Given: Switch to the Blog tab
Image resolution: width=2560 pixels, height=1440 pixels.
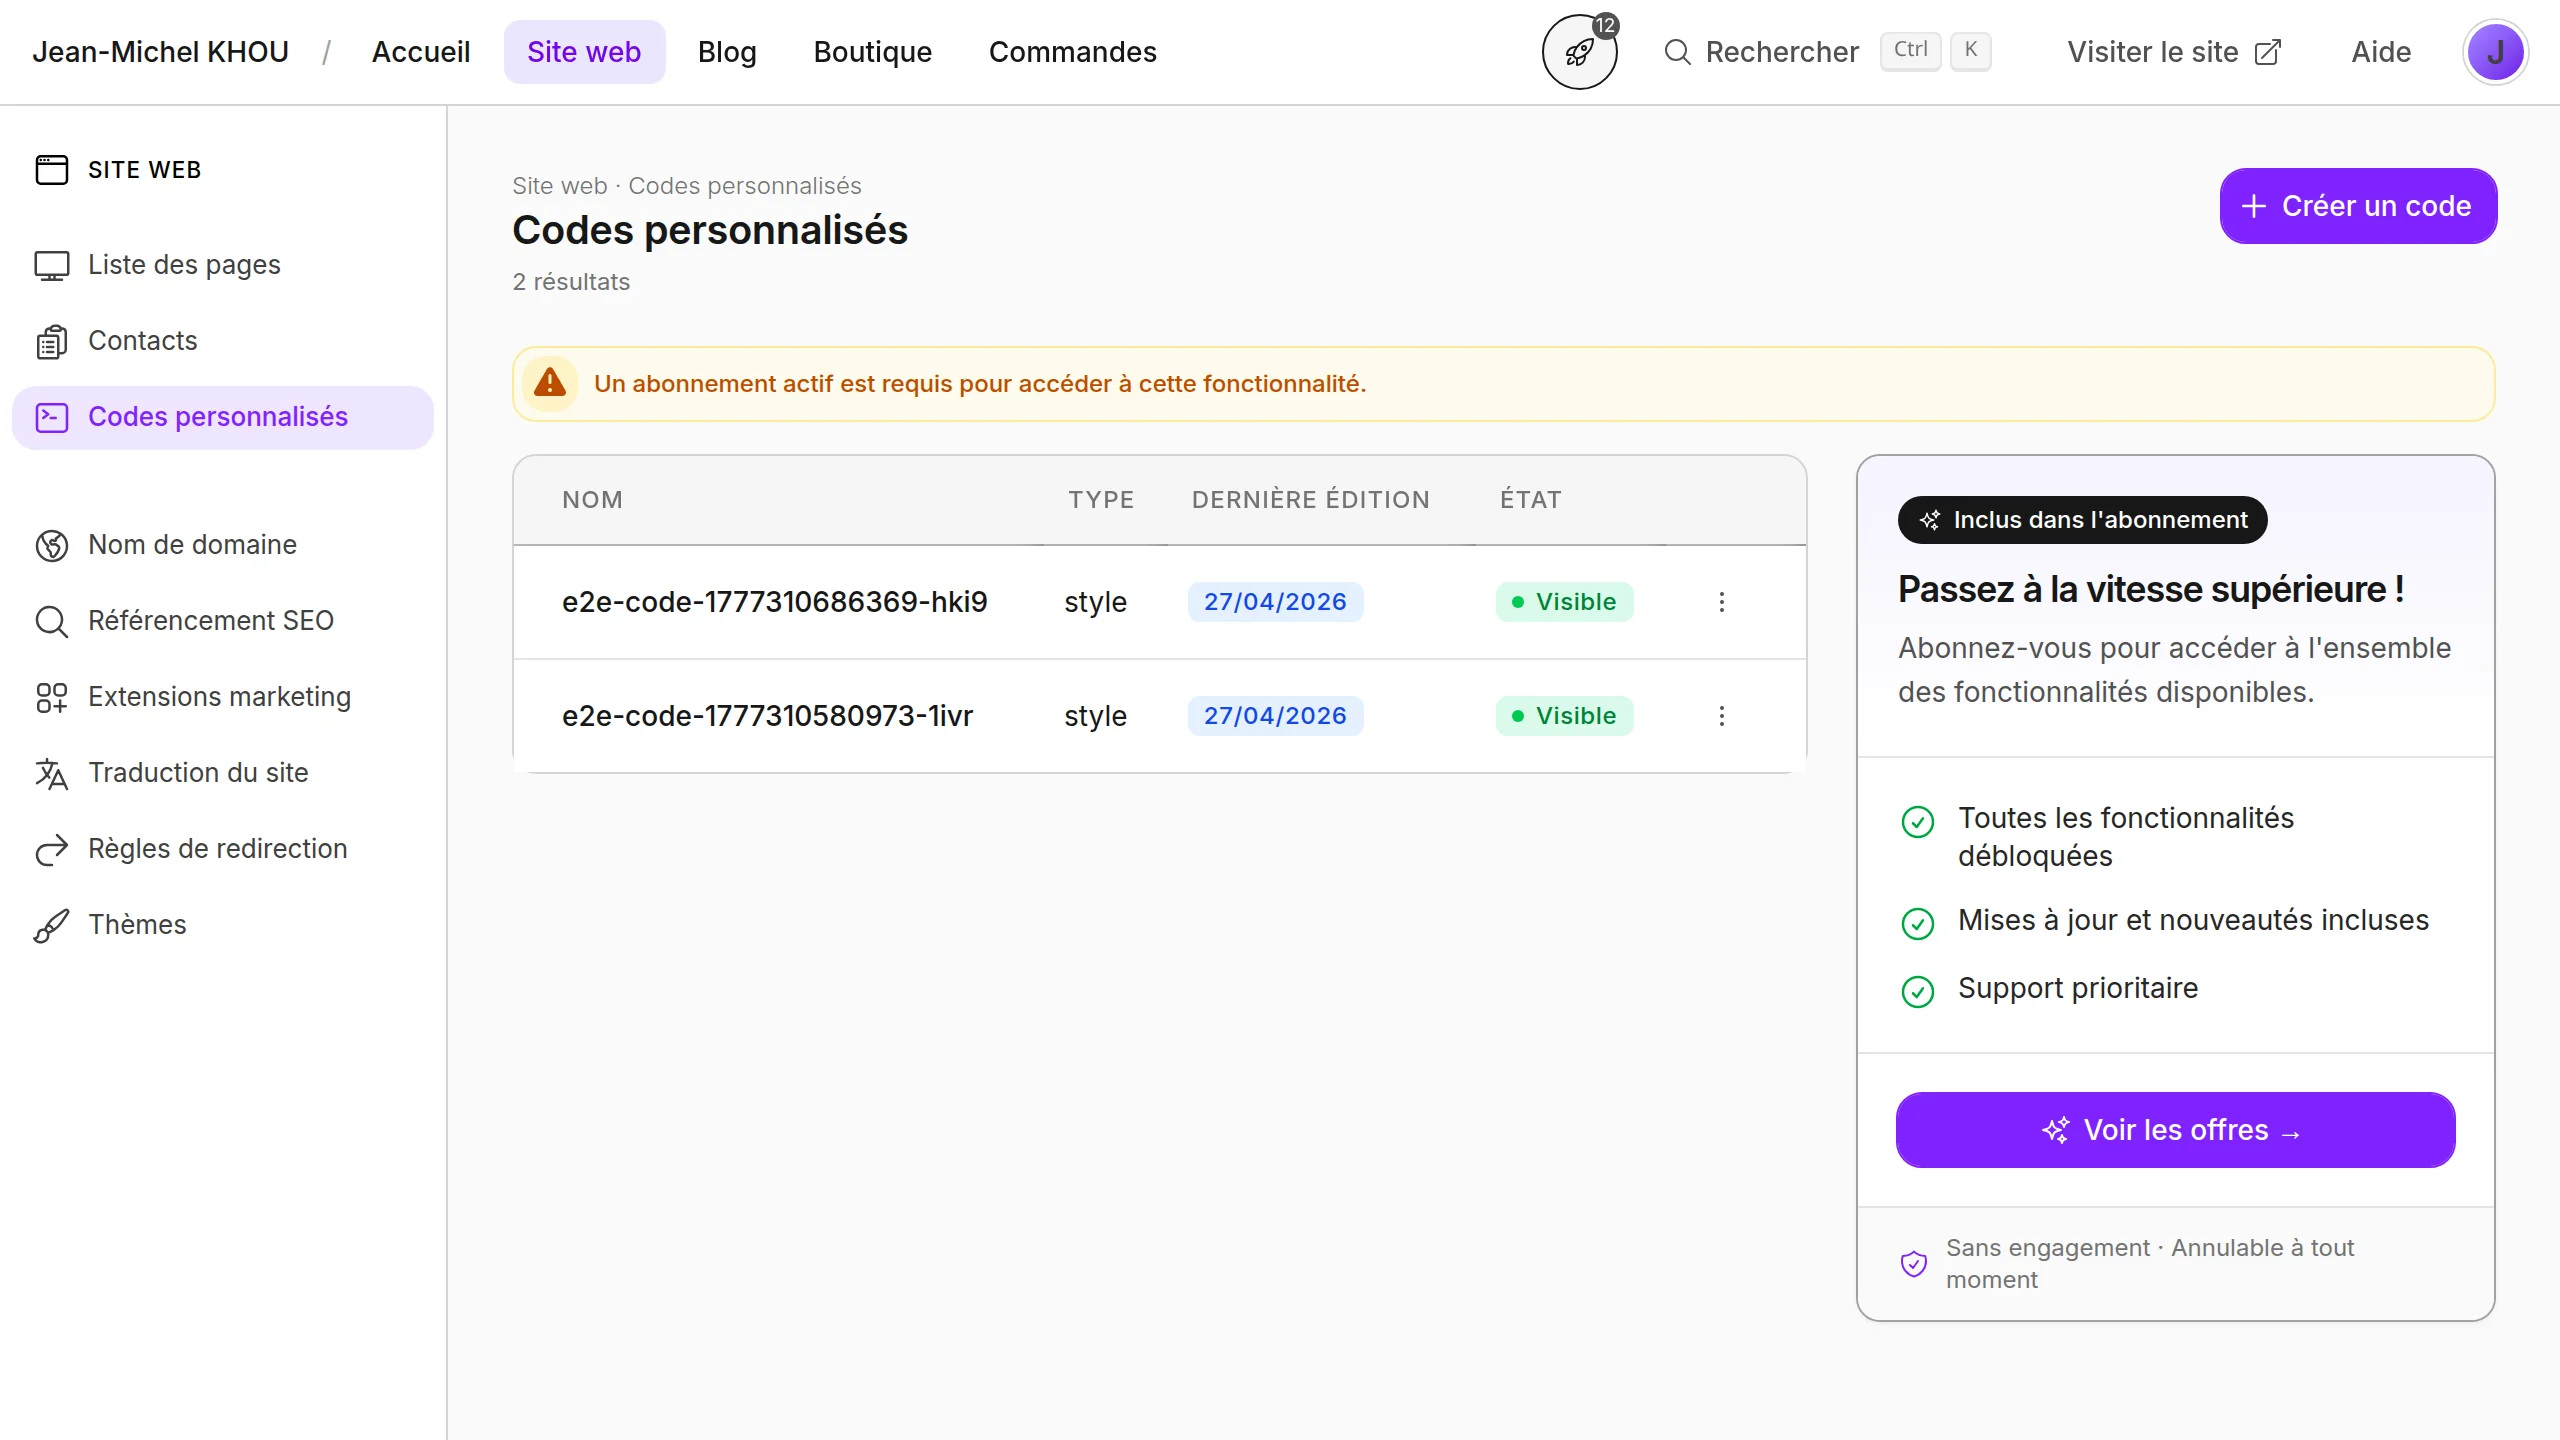Looking at the screenshot, I should (727, 52).
